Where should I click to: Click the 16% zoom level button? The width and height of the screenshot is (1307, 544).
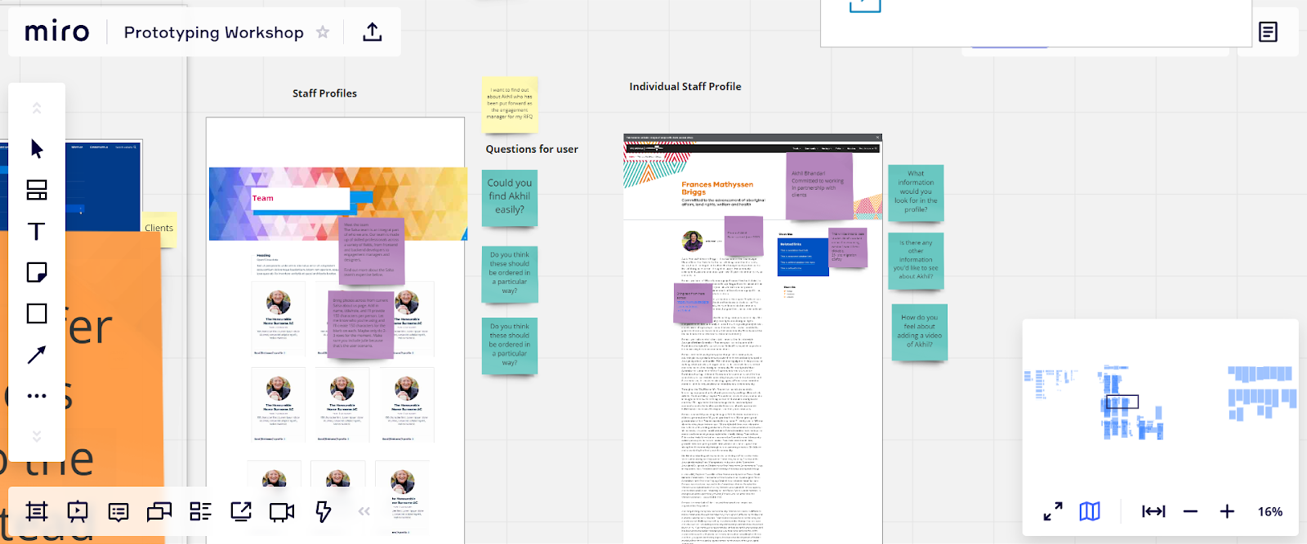click(1270, 512)
